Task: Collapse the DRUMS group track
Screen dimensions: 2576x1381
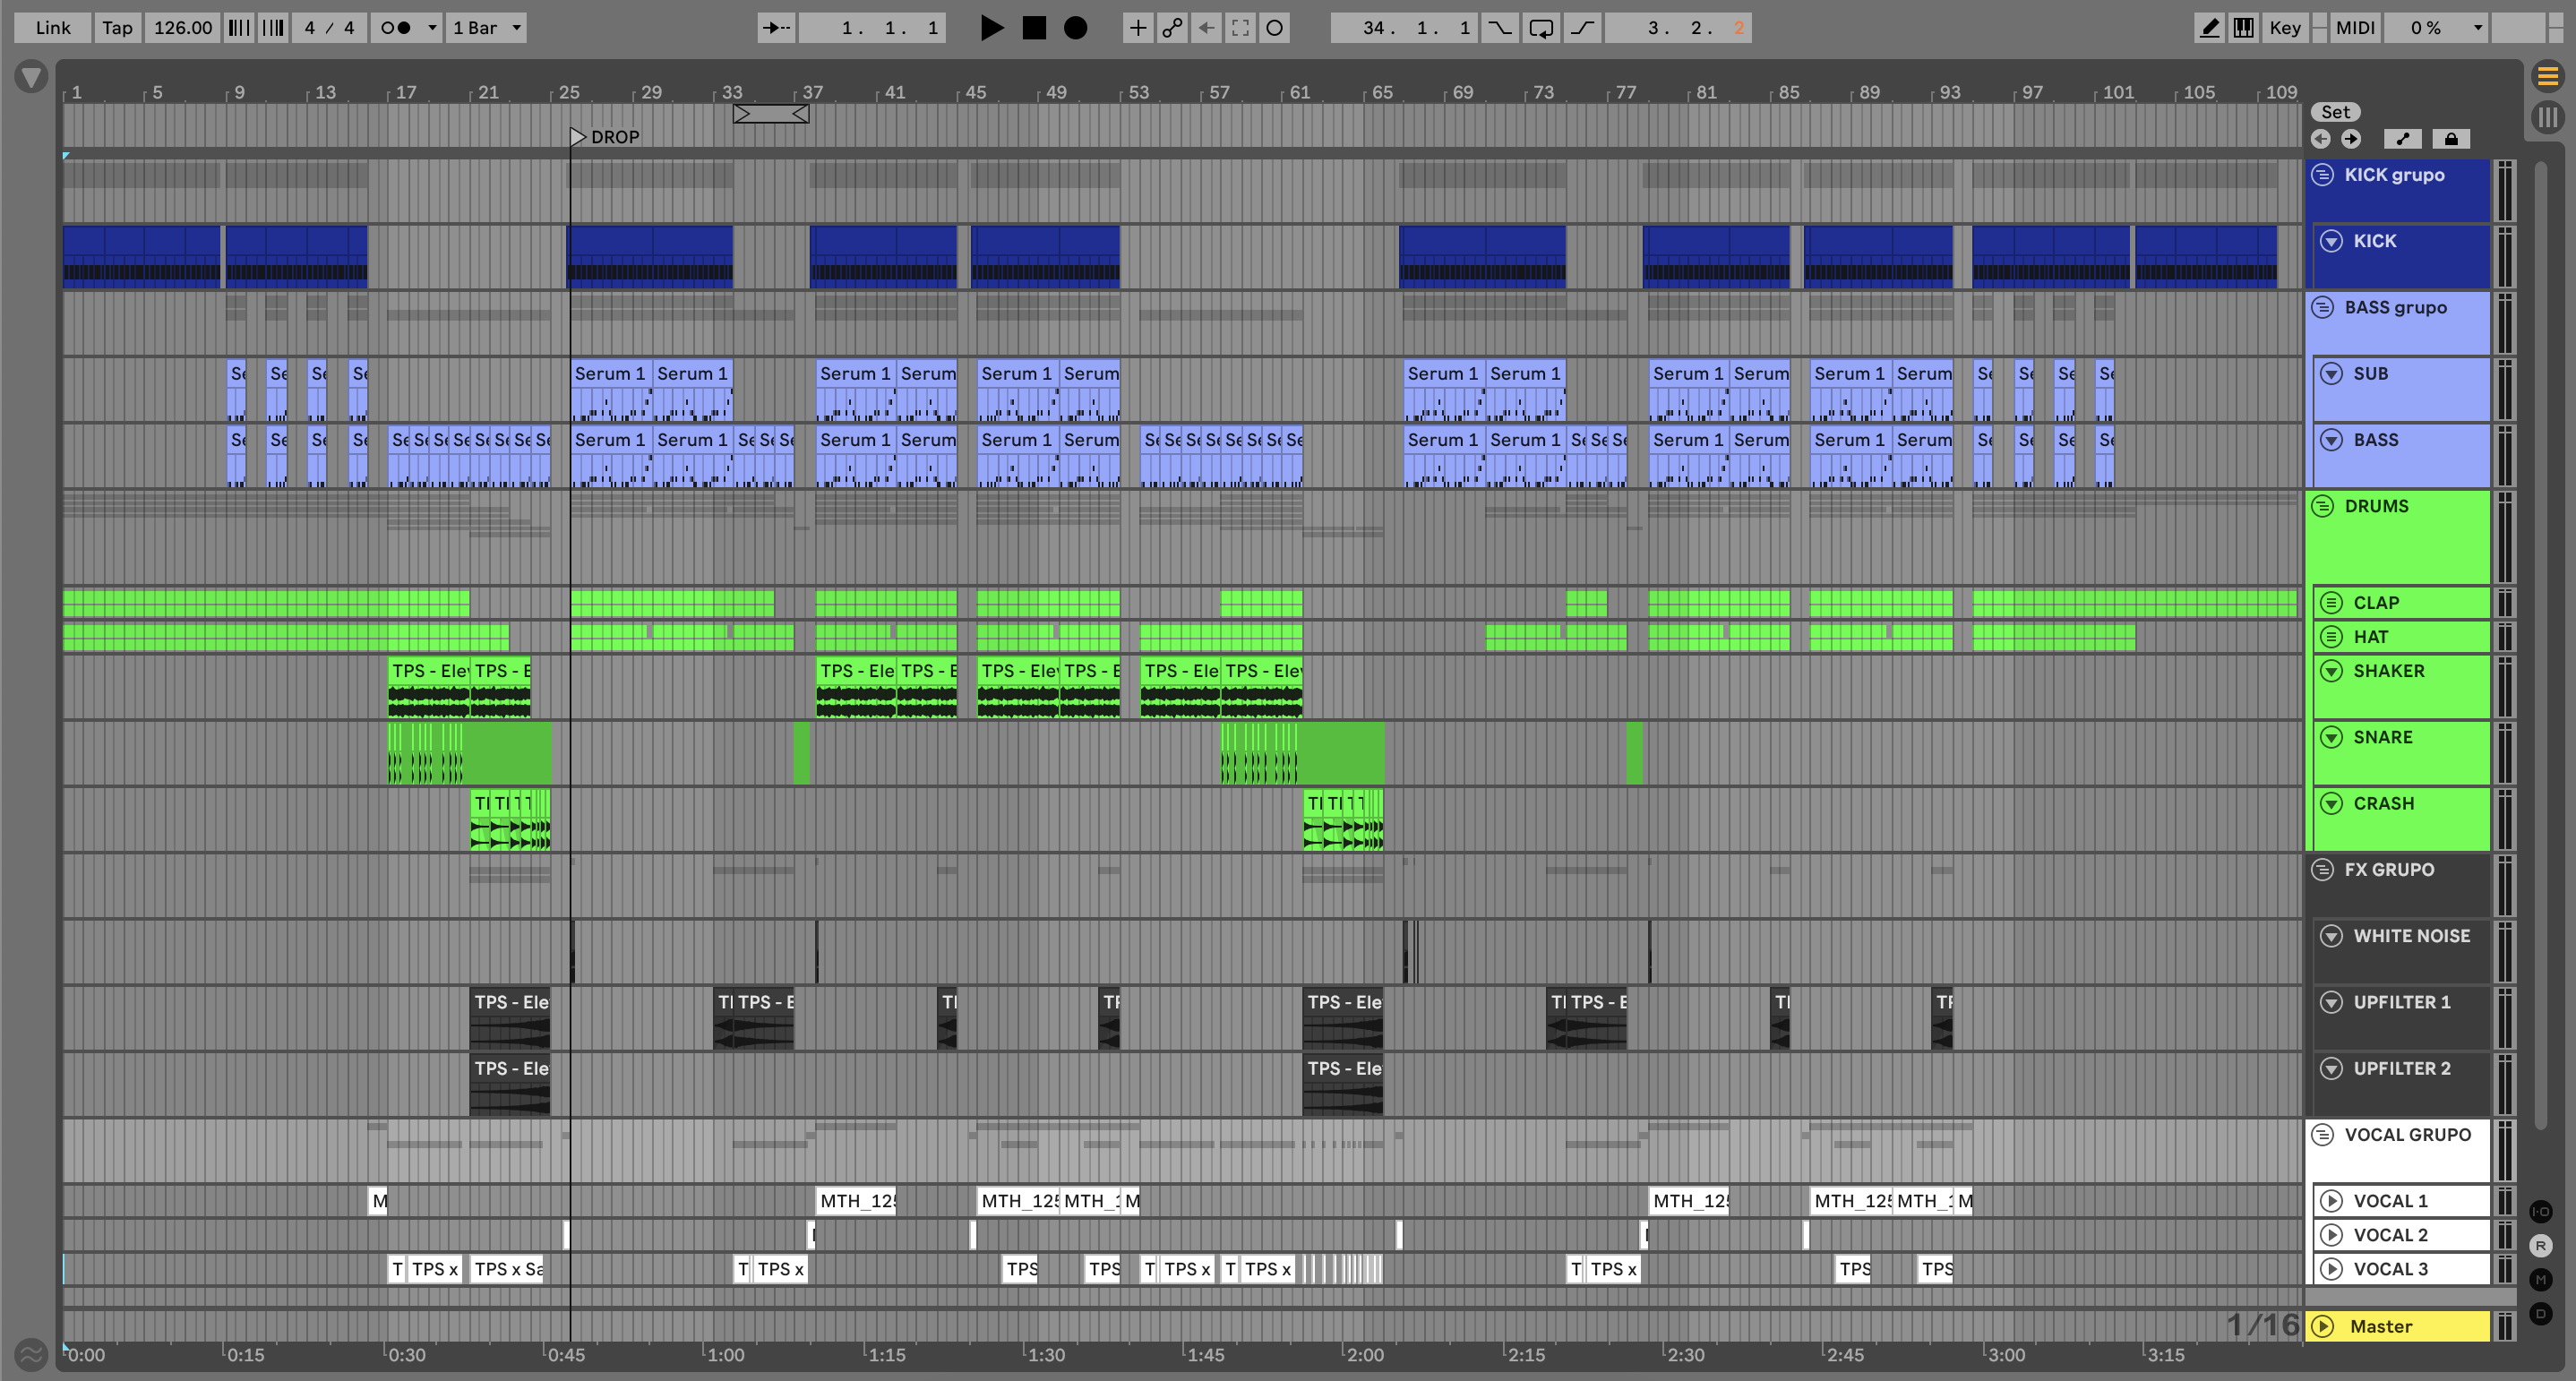Action: [2322, 506]
